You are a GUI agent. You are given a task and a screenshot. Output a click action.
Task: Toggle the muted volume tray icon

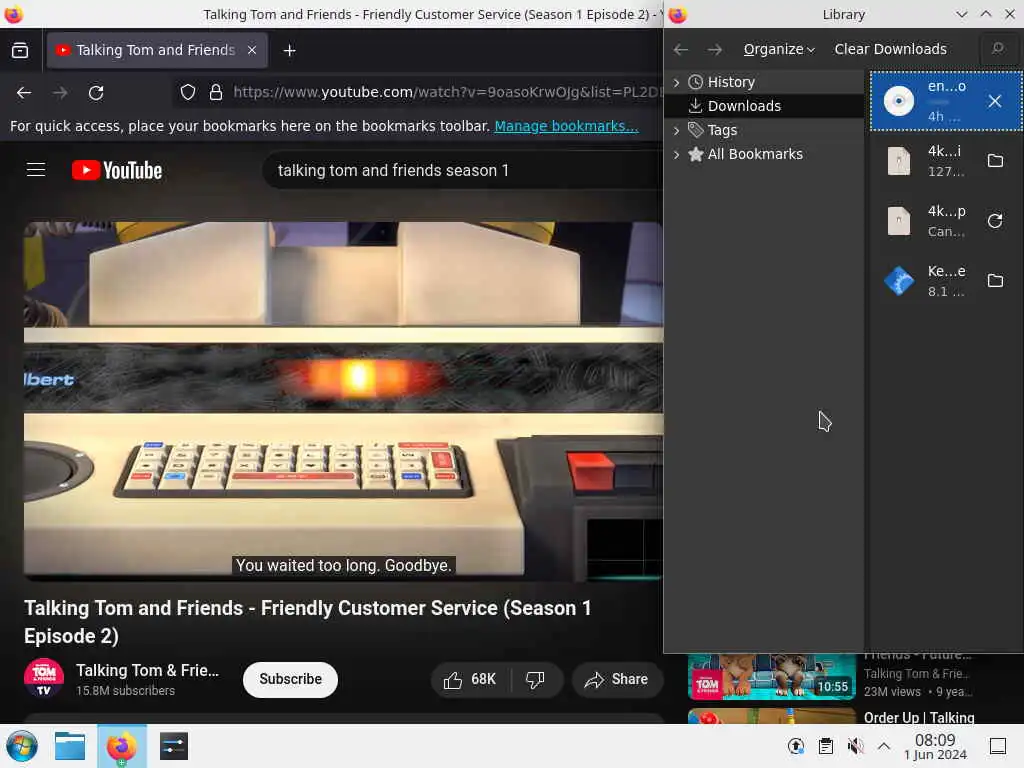point(855,746)
